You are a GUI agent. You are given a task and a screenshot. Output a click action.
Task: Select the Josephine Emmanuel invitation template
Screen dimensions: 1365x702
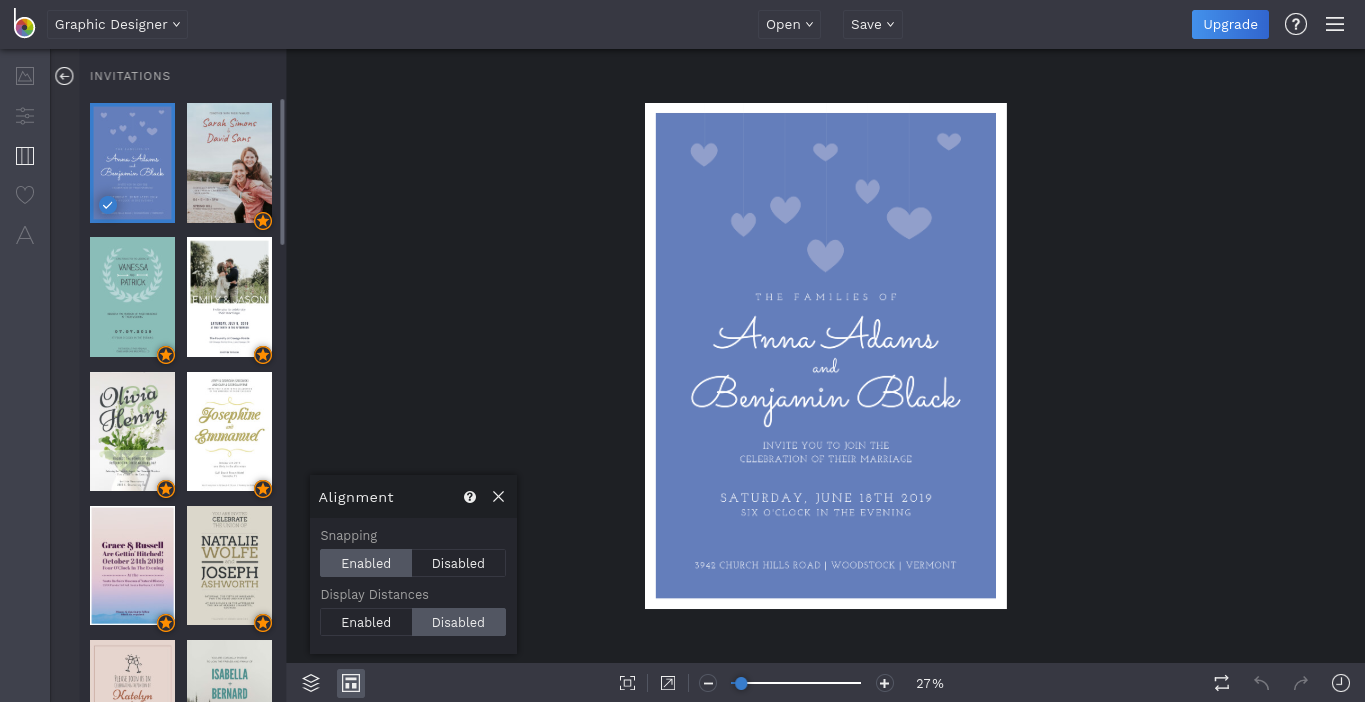point(229,431)
